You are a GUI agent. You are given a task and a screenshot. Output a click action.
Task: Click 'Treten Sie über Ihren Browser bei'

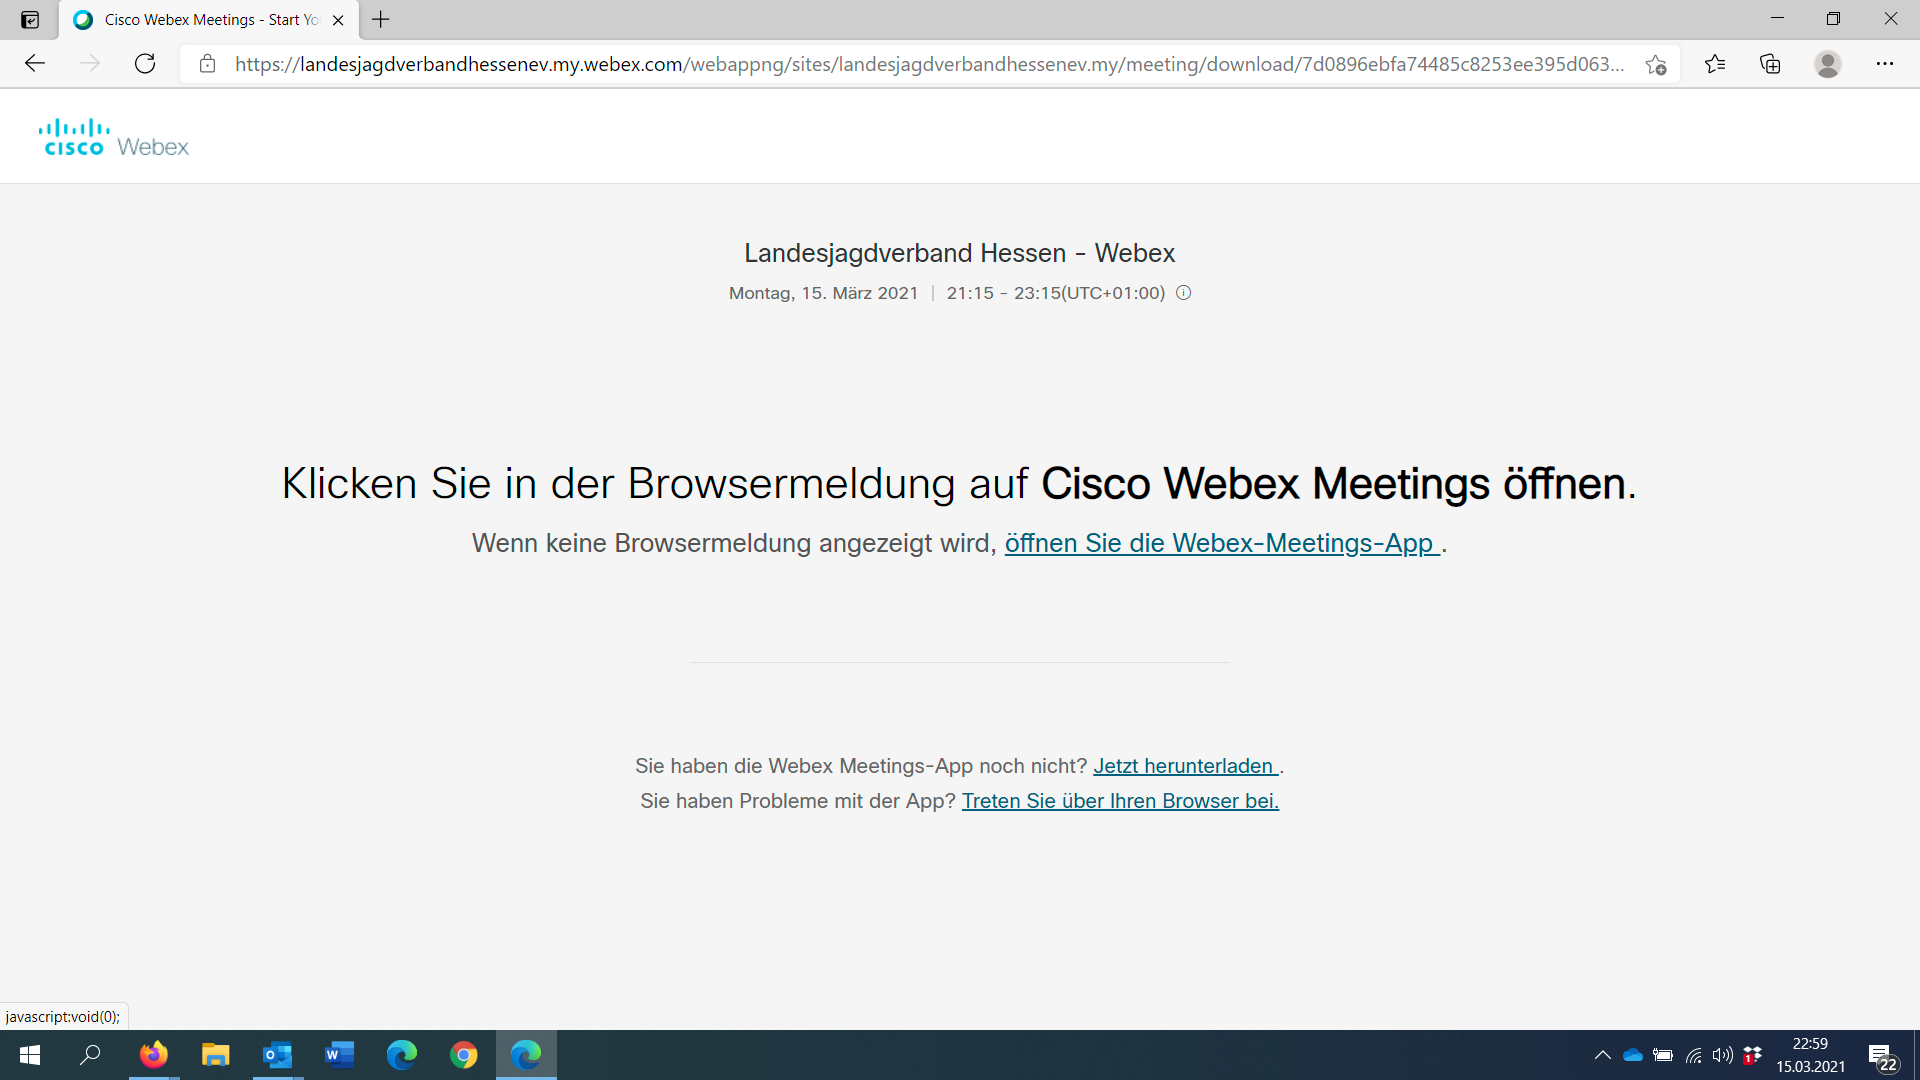click(x=1120, y=801)
